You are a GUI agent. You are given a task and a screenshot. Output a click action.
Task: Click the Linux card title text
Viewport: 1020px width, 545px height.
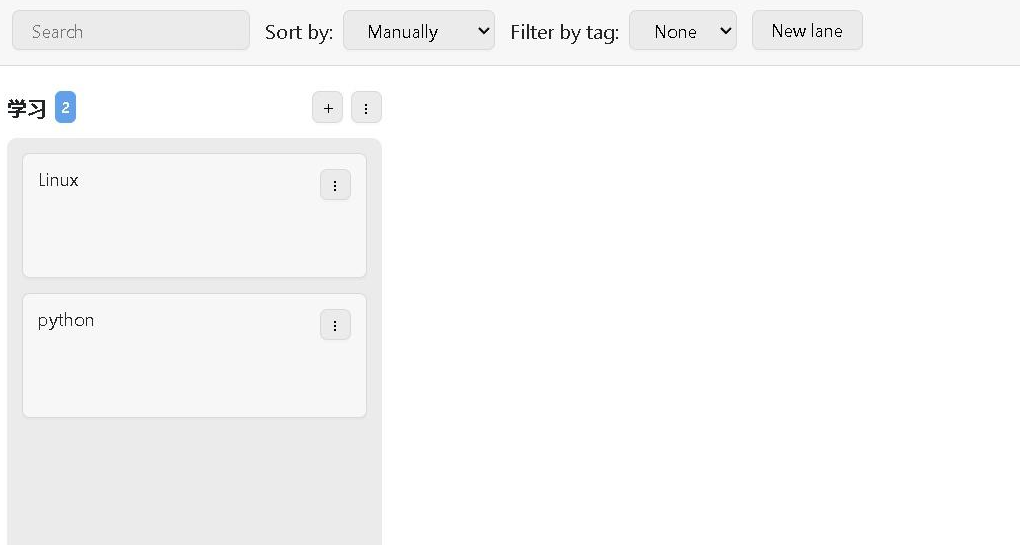click(58, 180)
